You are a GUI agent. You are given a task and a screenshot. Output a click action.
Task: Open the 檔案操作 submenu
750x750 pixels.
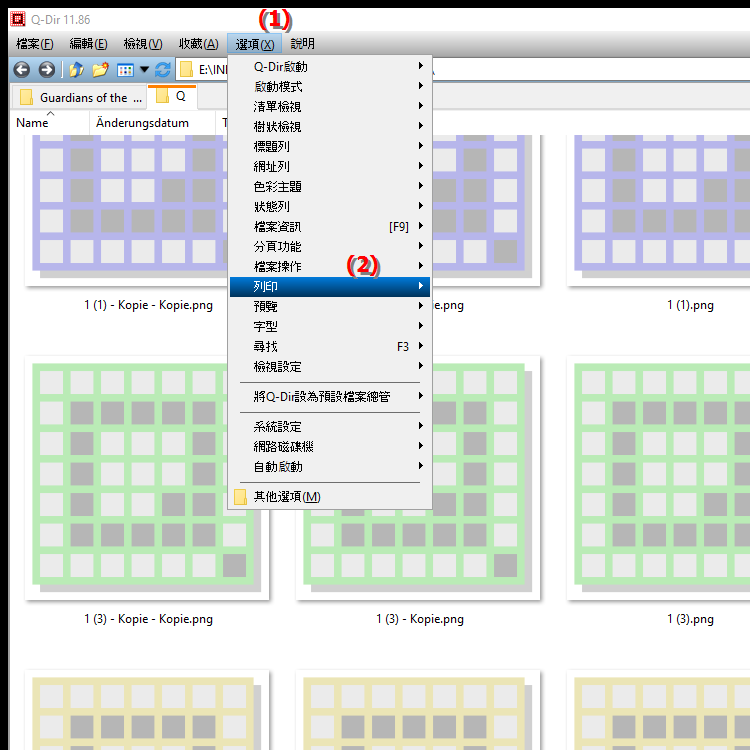click(x=330, y=266)
